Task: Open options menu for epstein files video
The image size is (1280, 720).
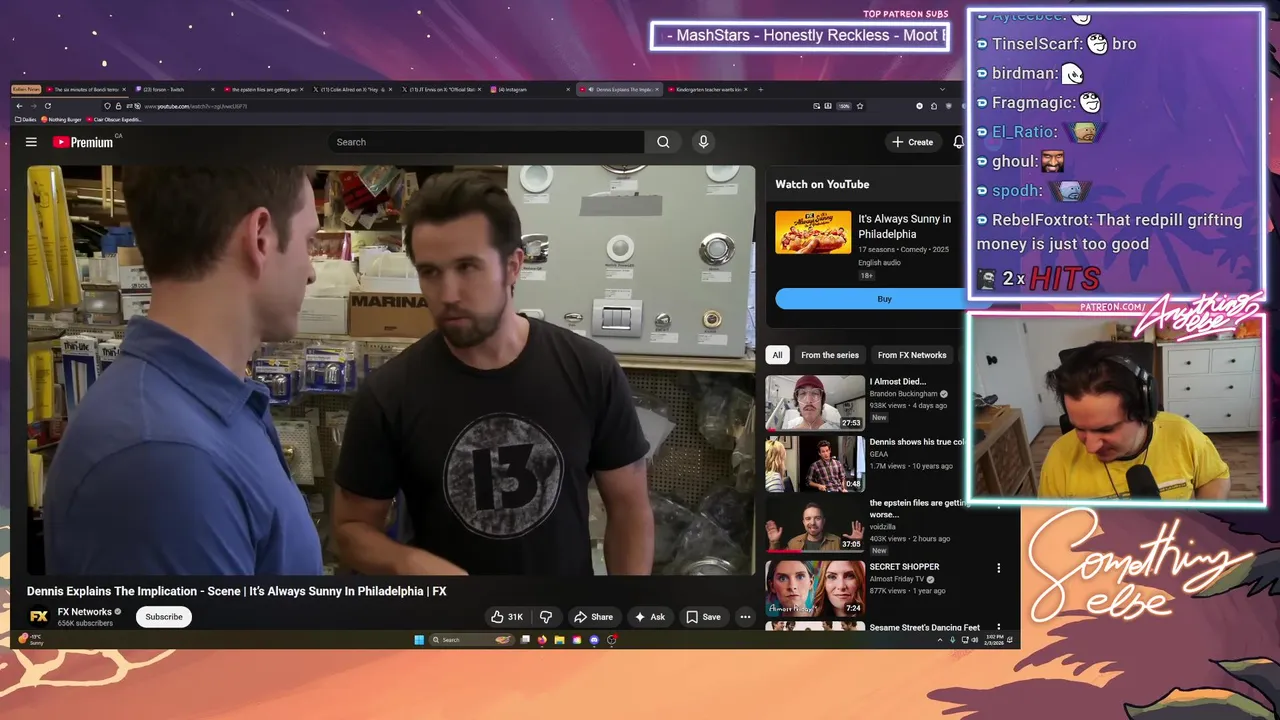Action: pos(998,506)
